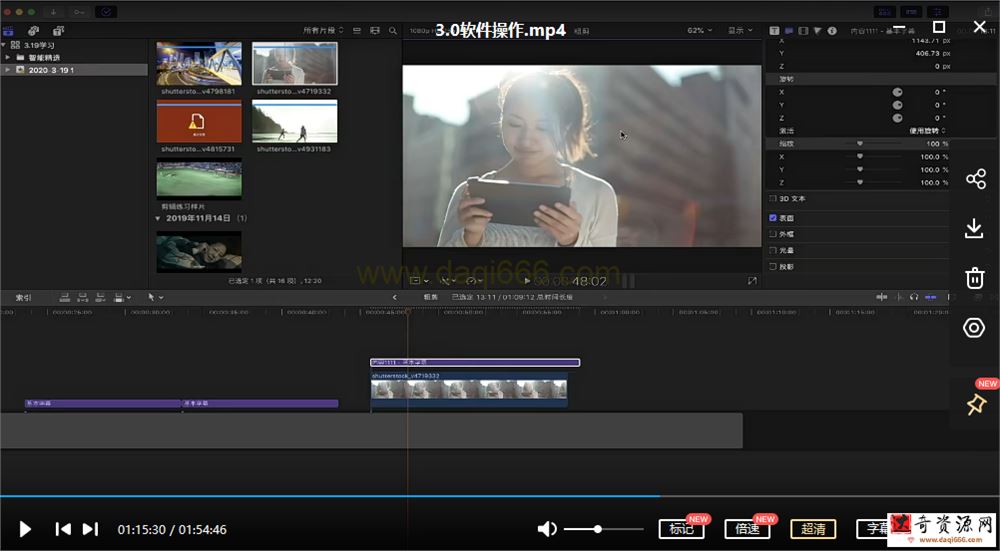
Task: Adjust the player volume slider
Action: [603, 529]
